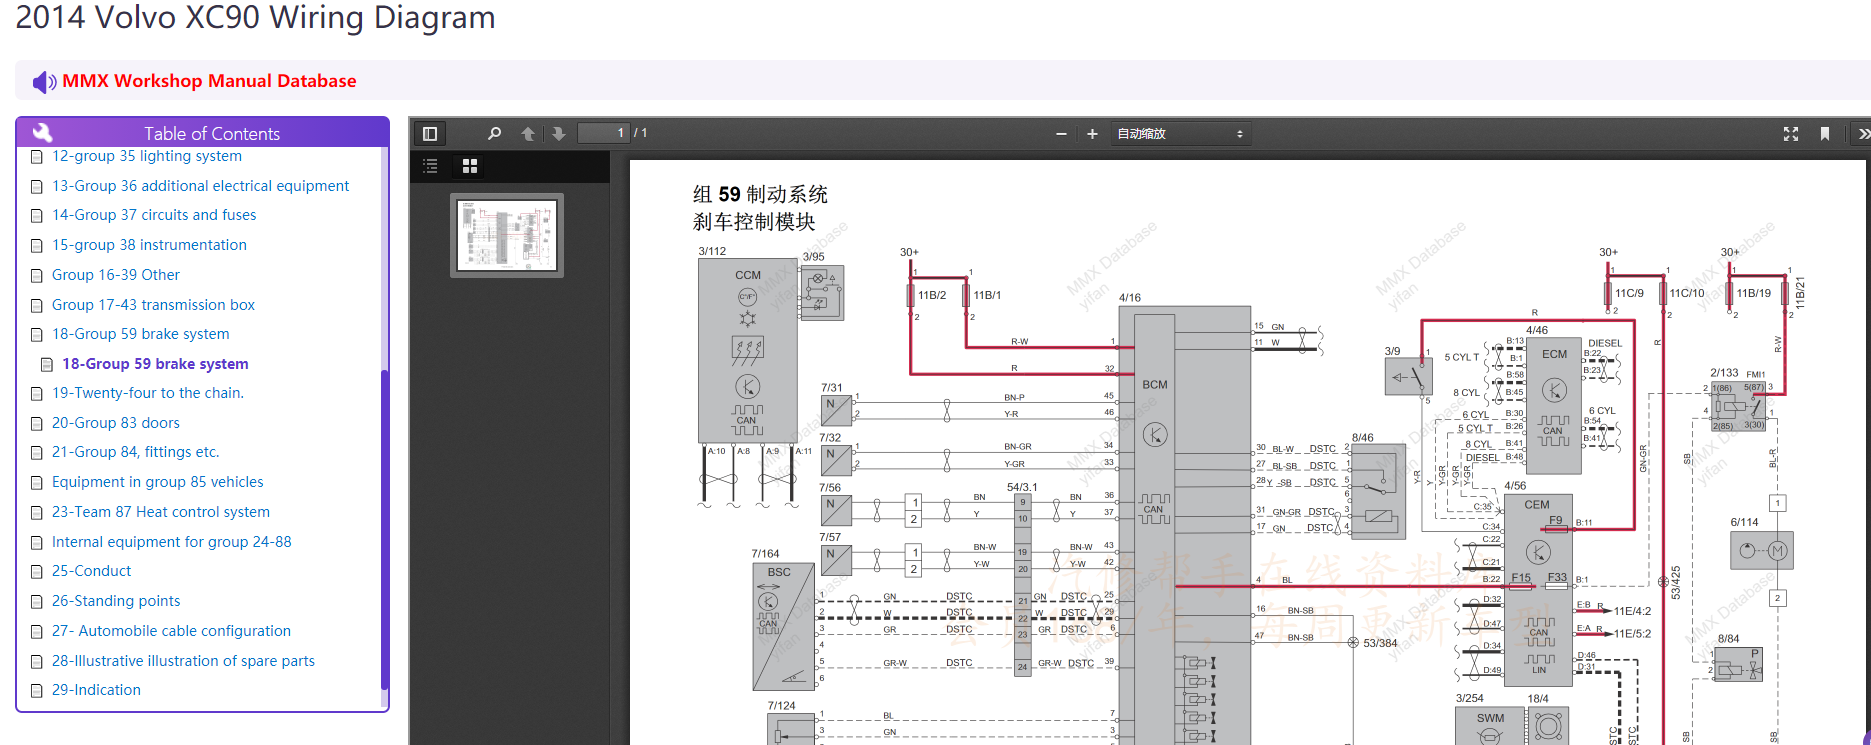The width and height of the screenshot is (1871, 745).
Task: Open parent 18-Group 59 brake system entry
Action: (x=140, y=334)
